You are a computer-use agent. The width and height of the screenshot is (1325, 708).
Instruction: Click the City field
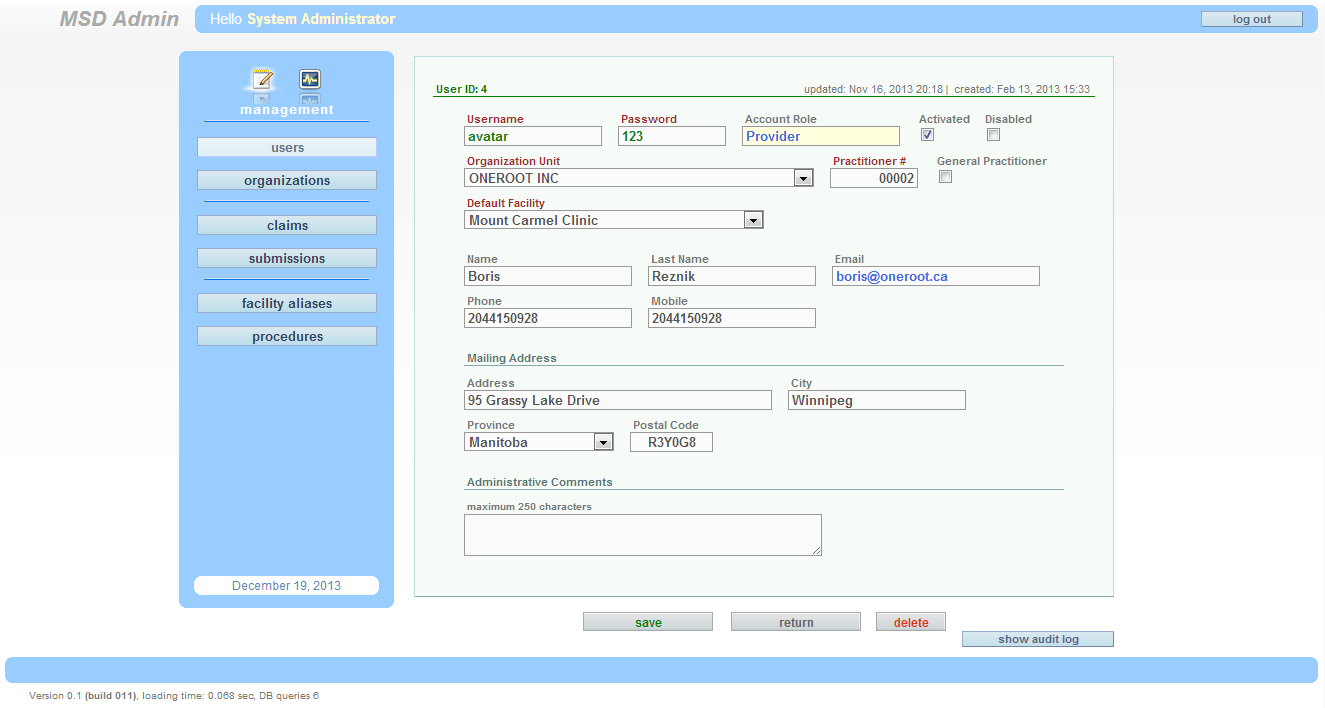coord(877,400)
